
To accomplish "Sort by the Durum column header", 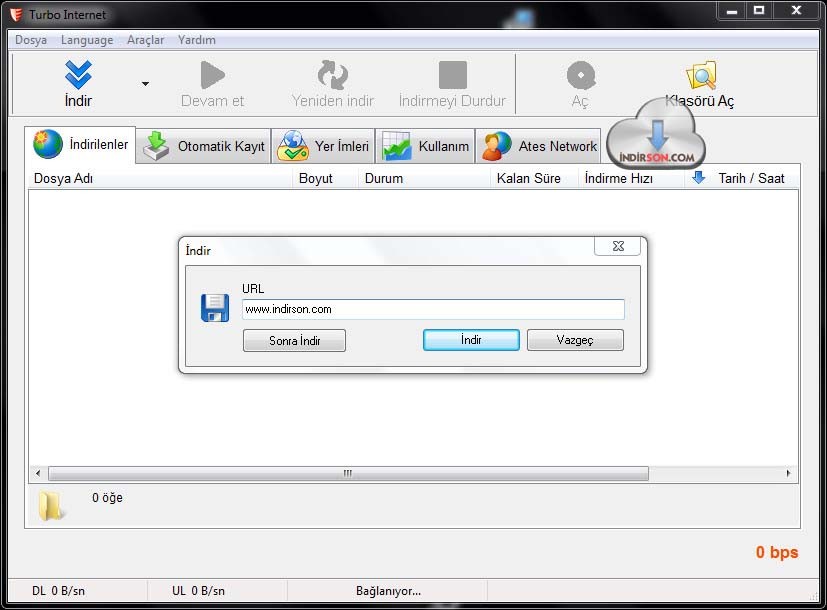I will [x=425, y=178].
